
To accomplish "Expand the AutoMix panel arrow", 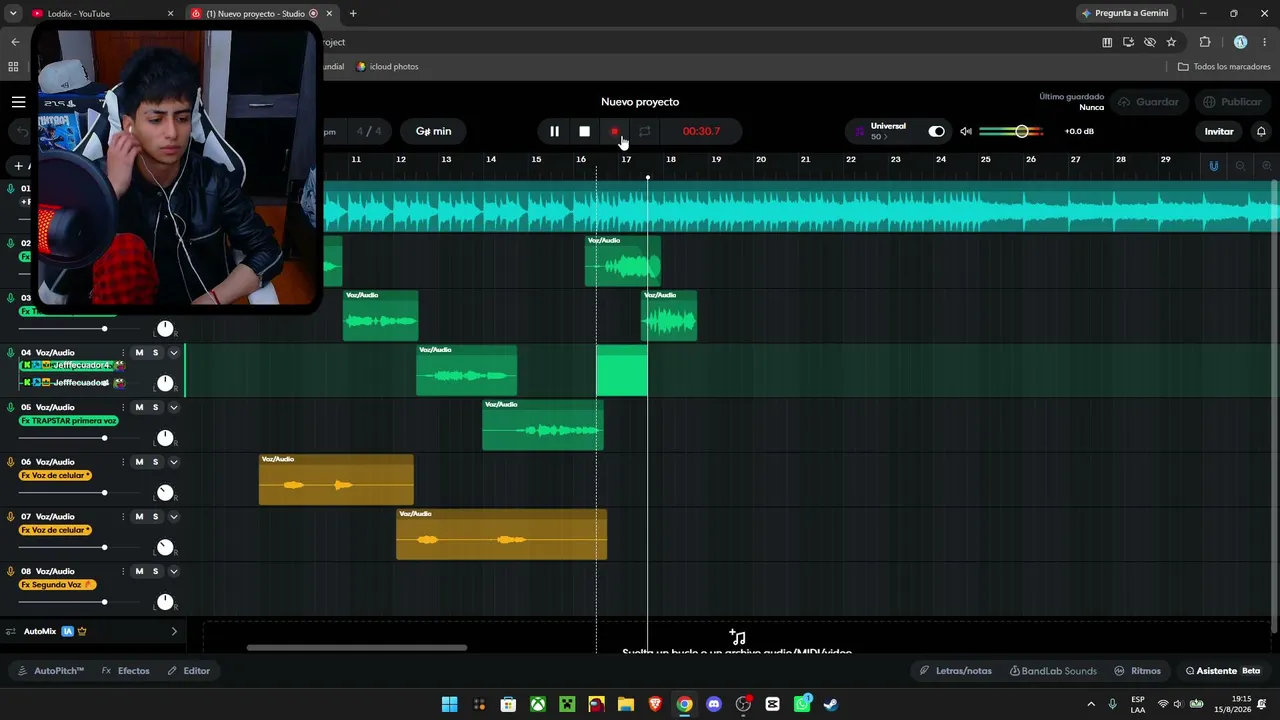I will click(174, 632).
